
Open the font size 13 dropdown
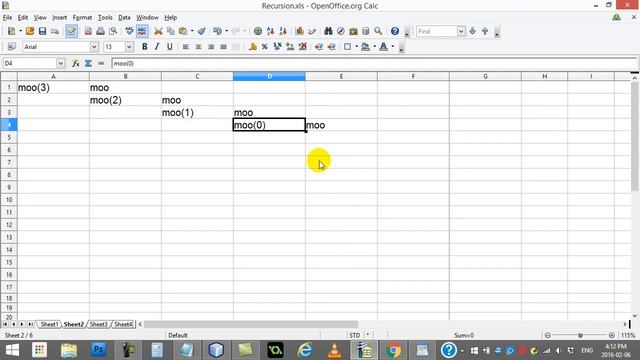[x=129, y=47]
